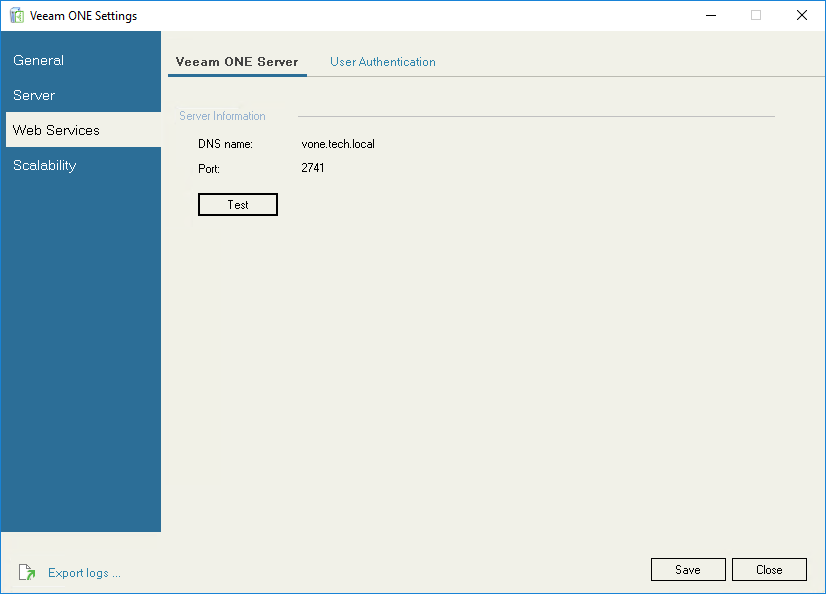Save the Veeam ONE settings
The width and height of the screenshot is (826, 594).
click(688, 569)
